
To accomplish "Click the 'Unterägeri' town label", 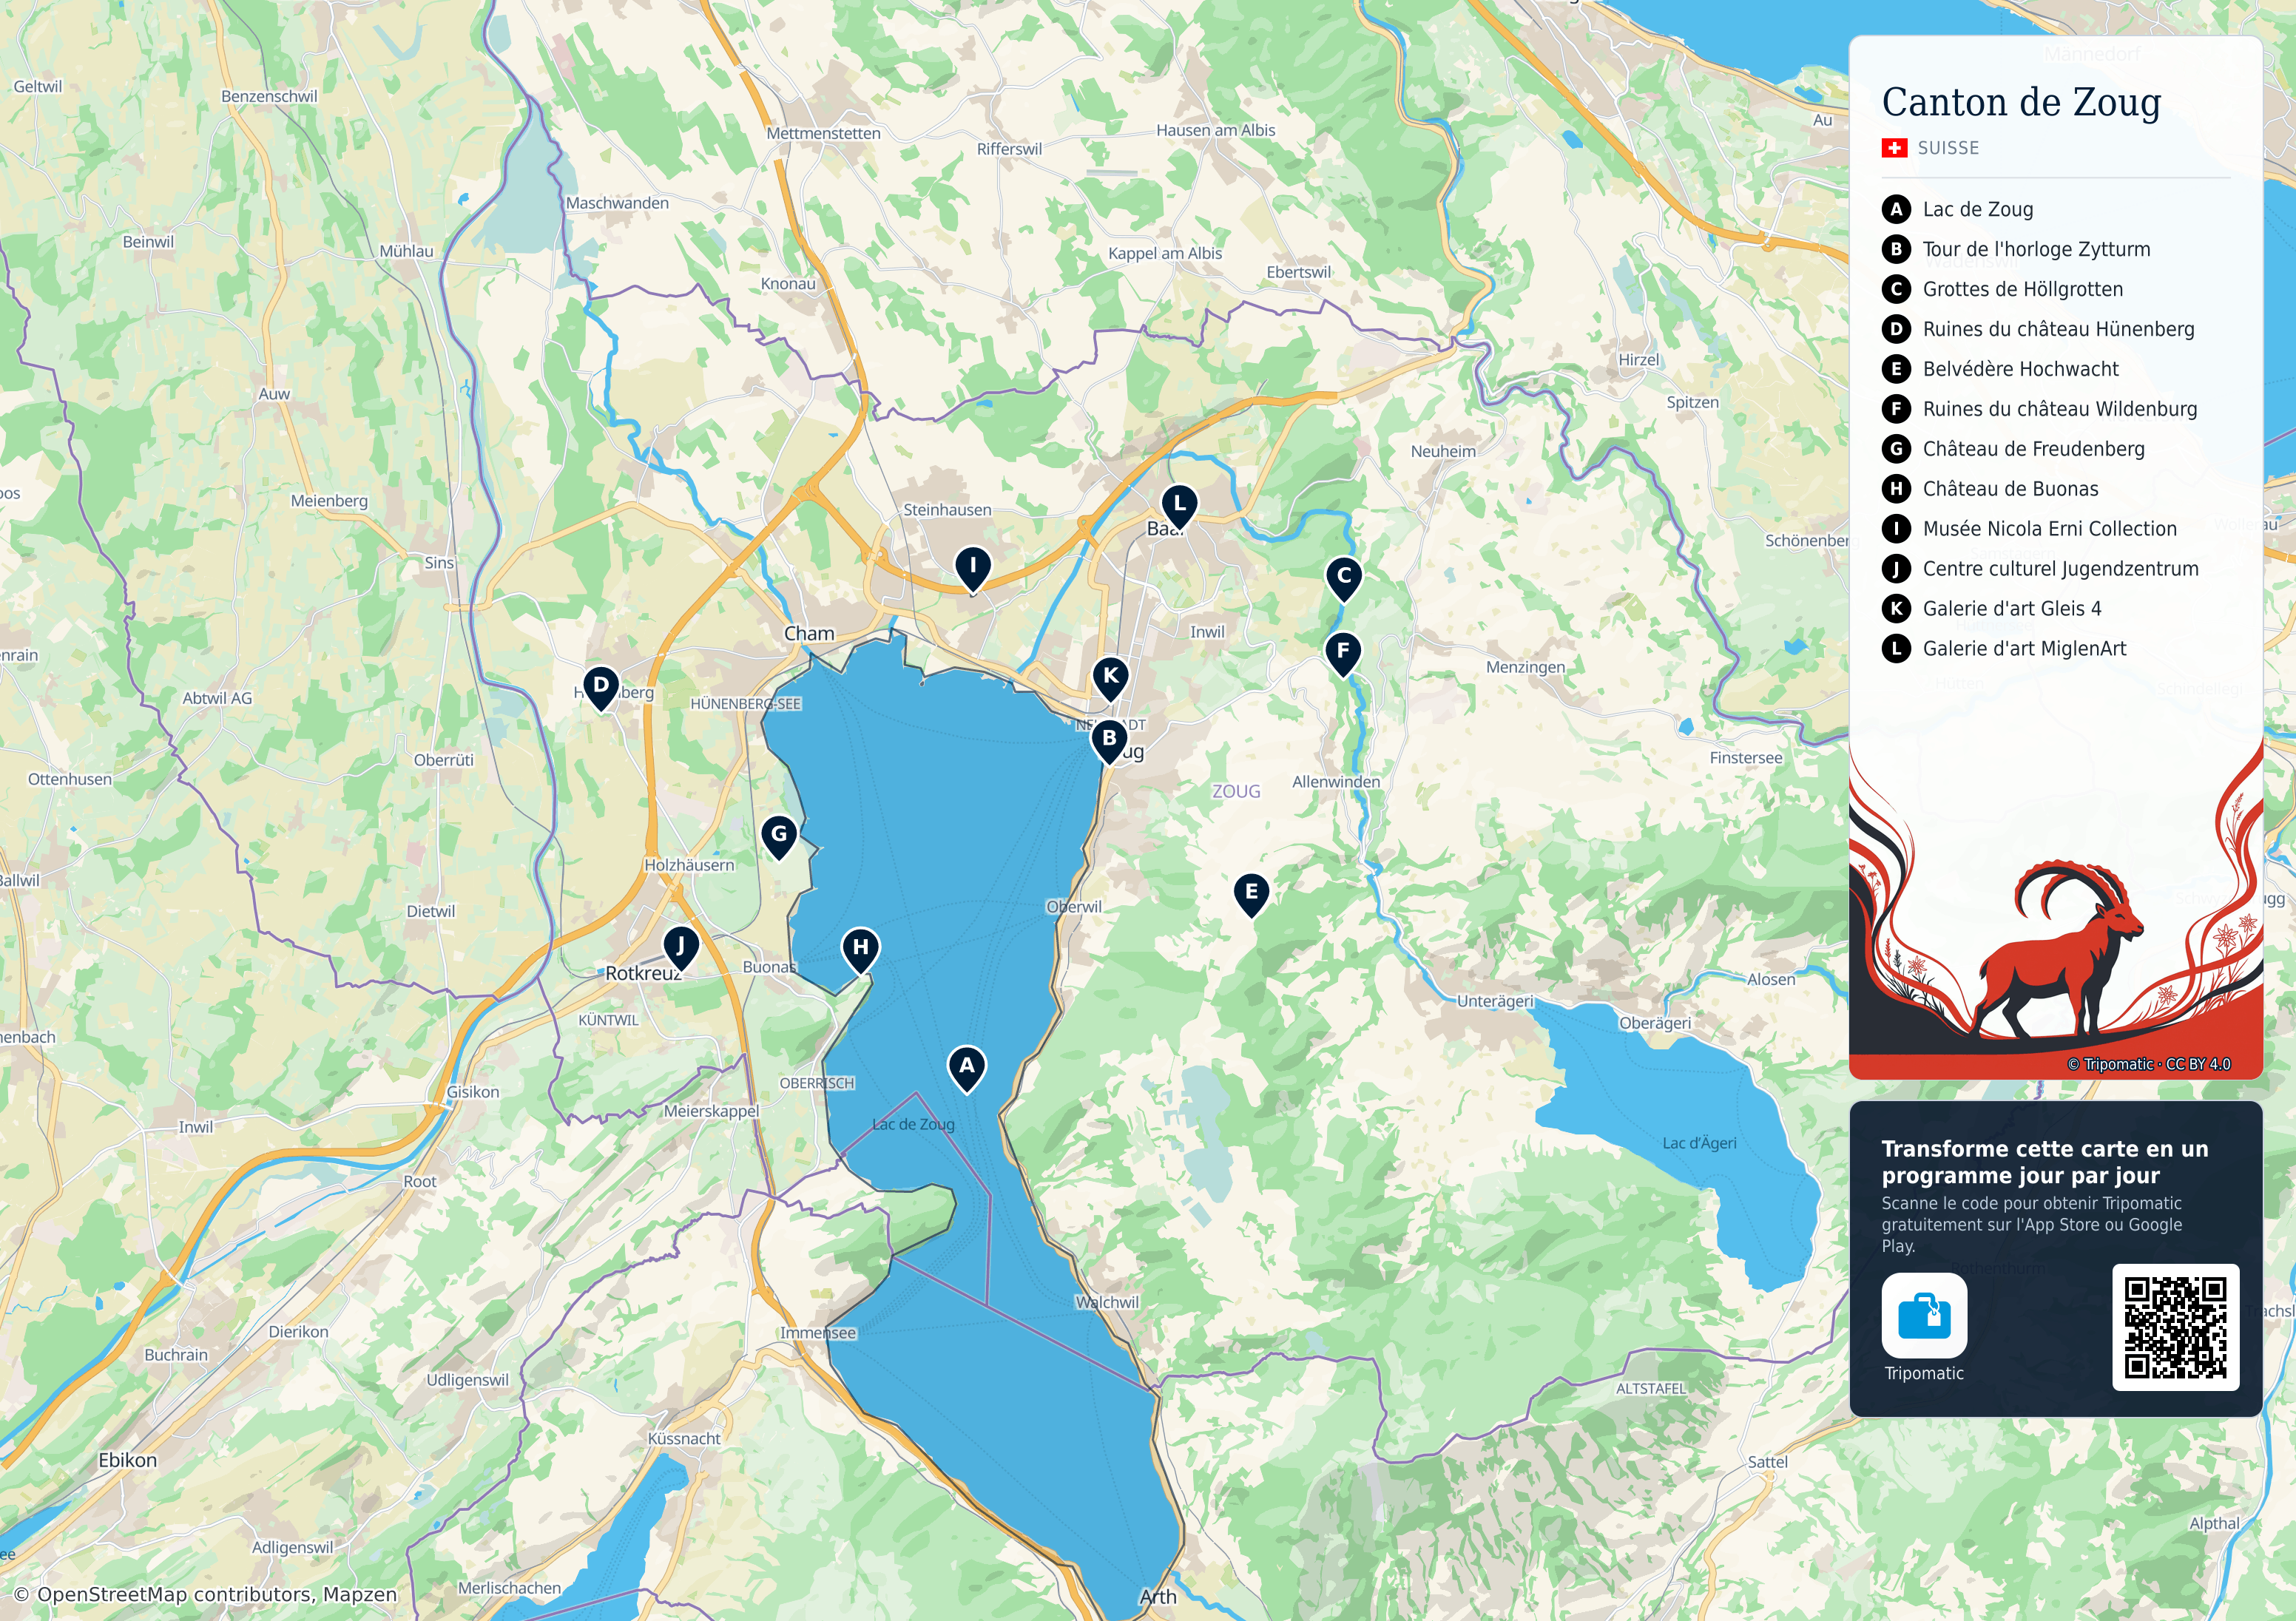I will tap(1495, 1002).
